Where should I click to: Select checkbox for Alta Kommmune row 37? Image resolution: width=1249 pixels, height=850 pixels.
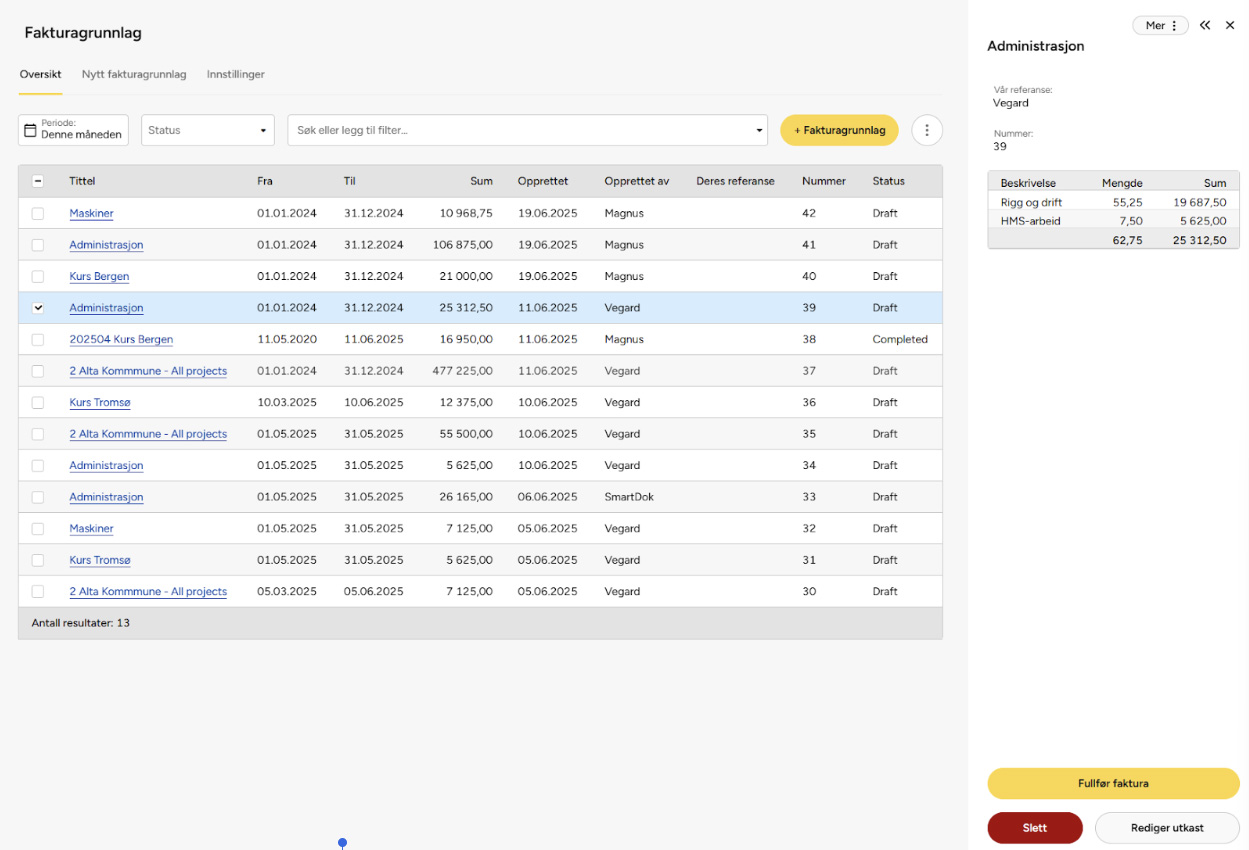(38, 371)
